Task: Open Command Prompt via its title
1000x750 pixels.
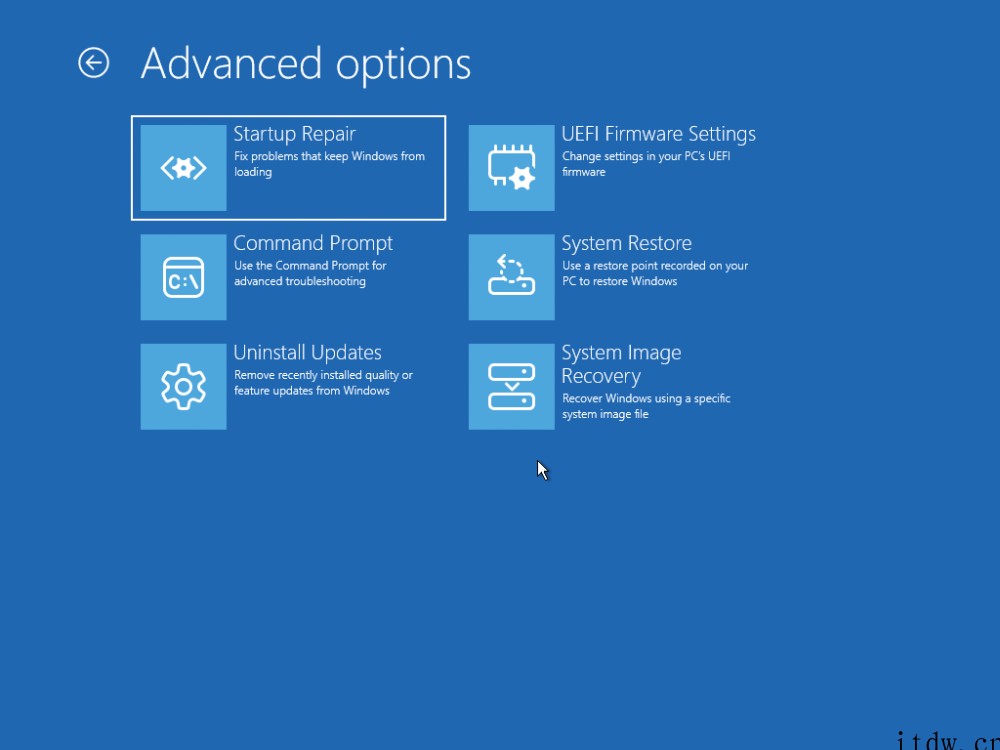Action: [x=313, y=243]
